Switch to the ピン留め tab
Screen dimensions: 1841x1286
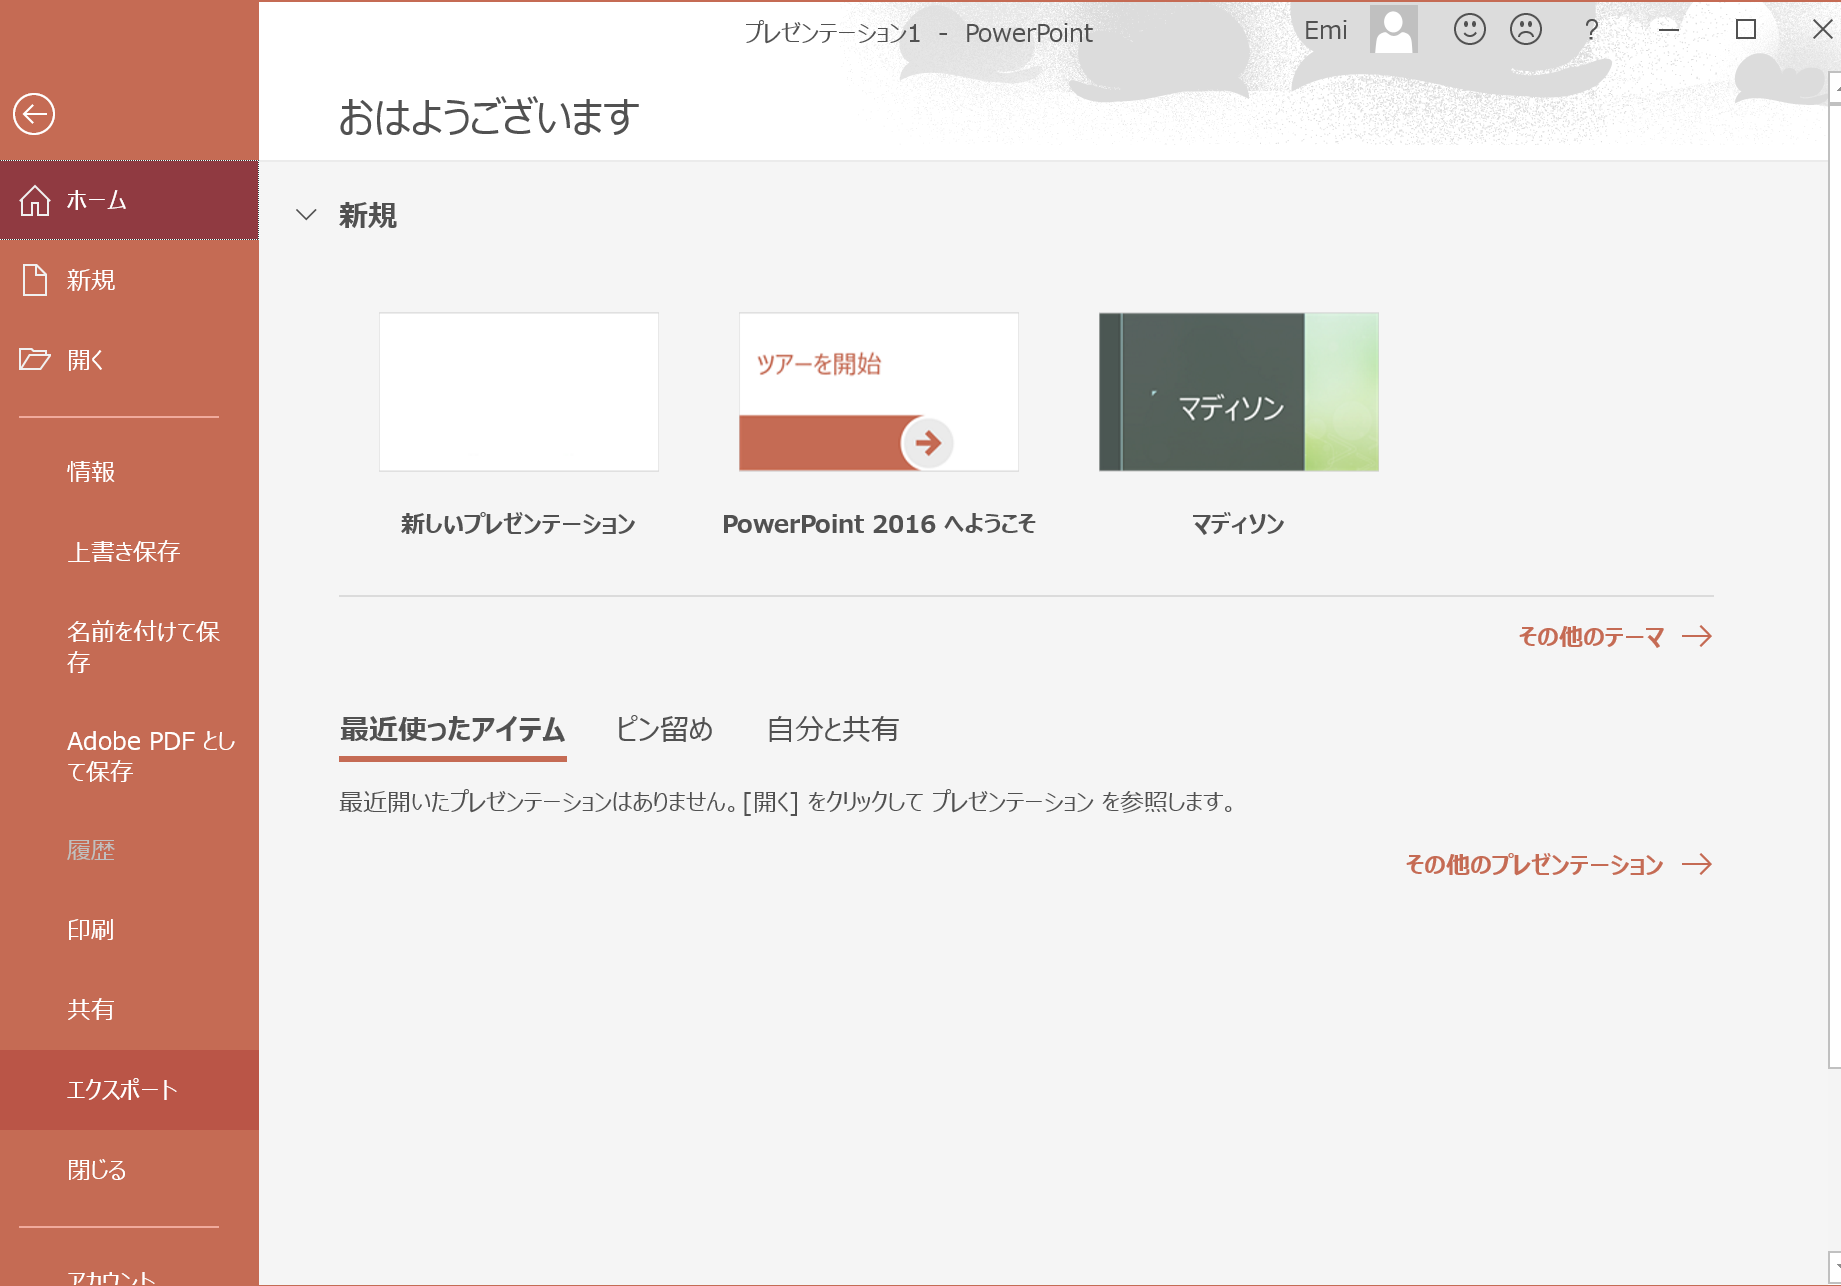click(x=664, y=729)
